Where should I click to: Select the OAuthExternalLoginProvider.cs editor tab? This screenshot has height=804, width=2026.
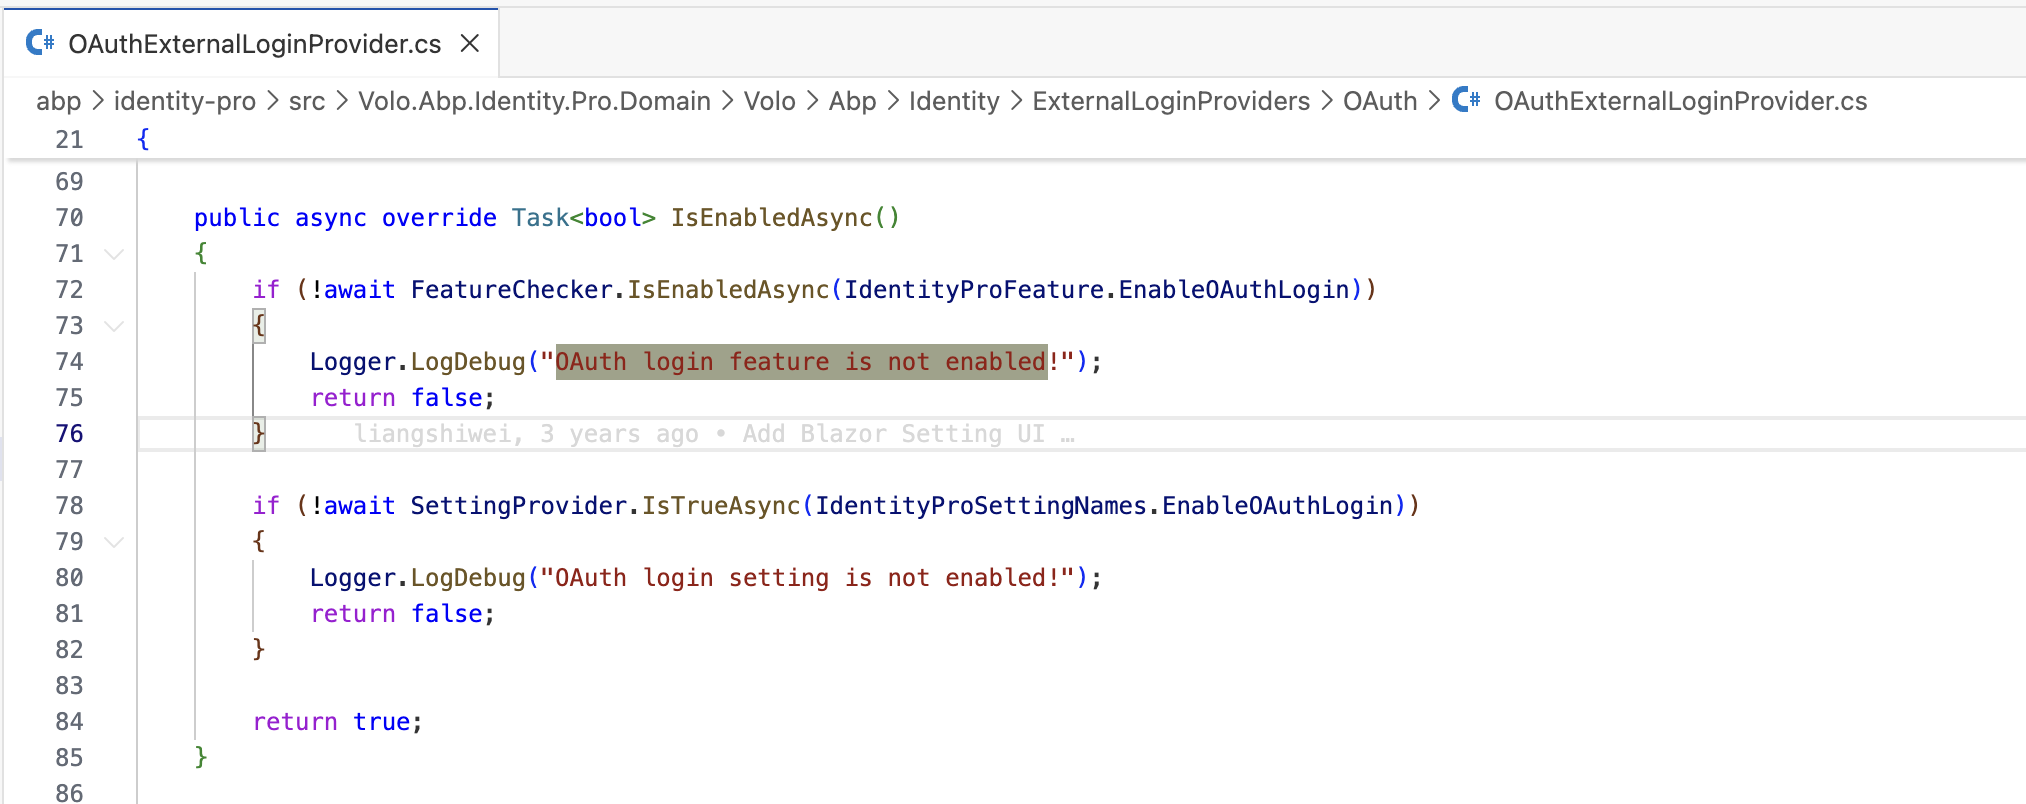click(254, 44)
